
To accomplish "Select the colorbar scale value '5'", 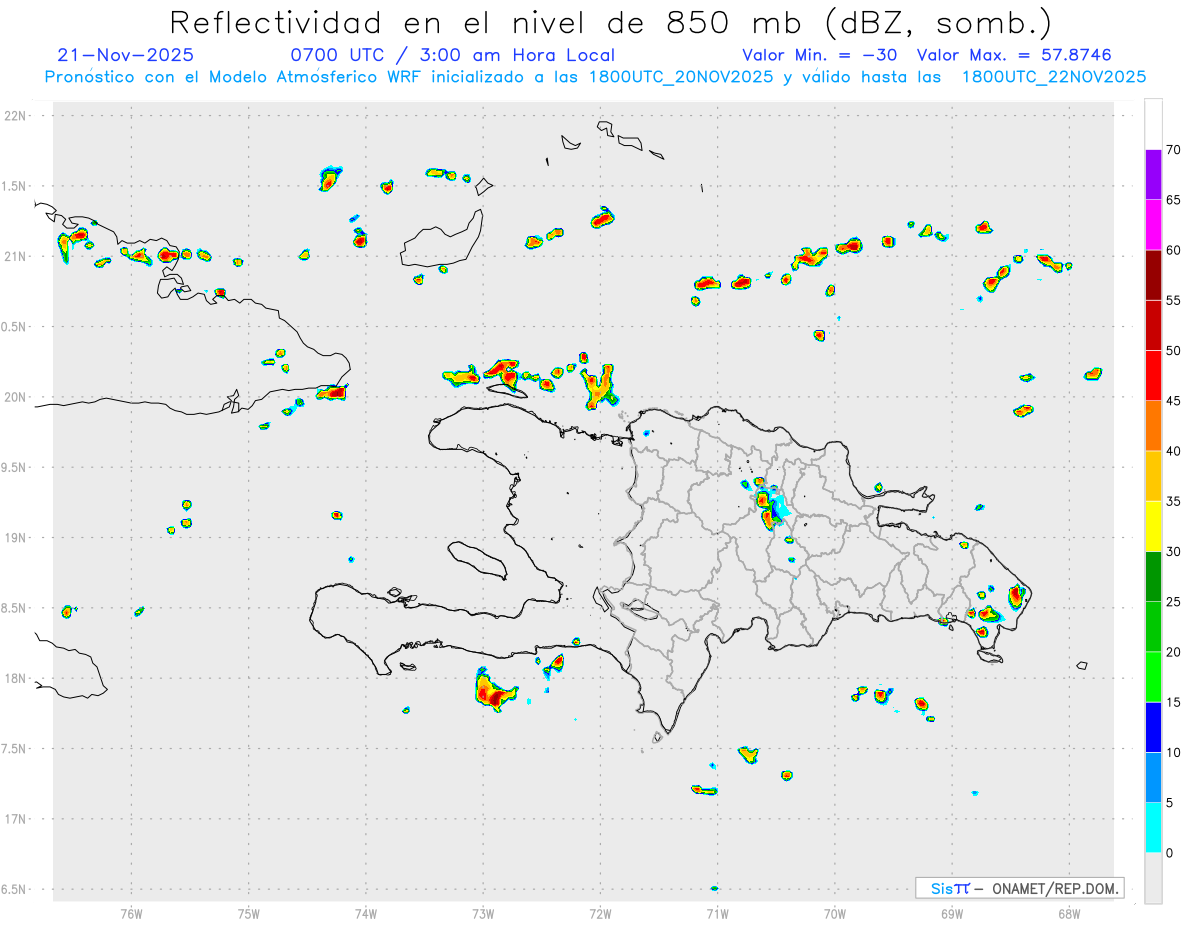I will point(1170,803).
